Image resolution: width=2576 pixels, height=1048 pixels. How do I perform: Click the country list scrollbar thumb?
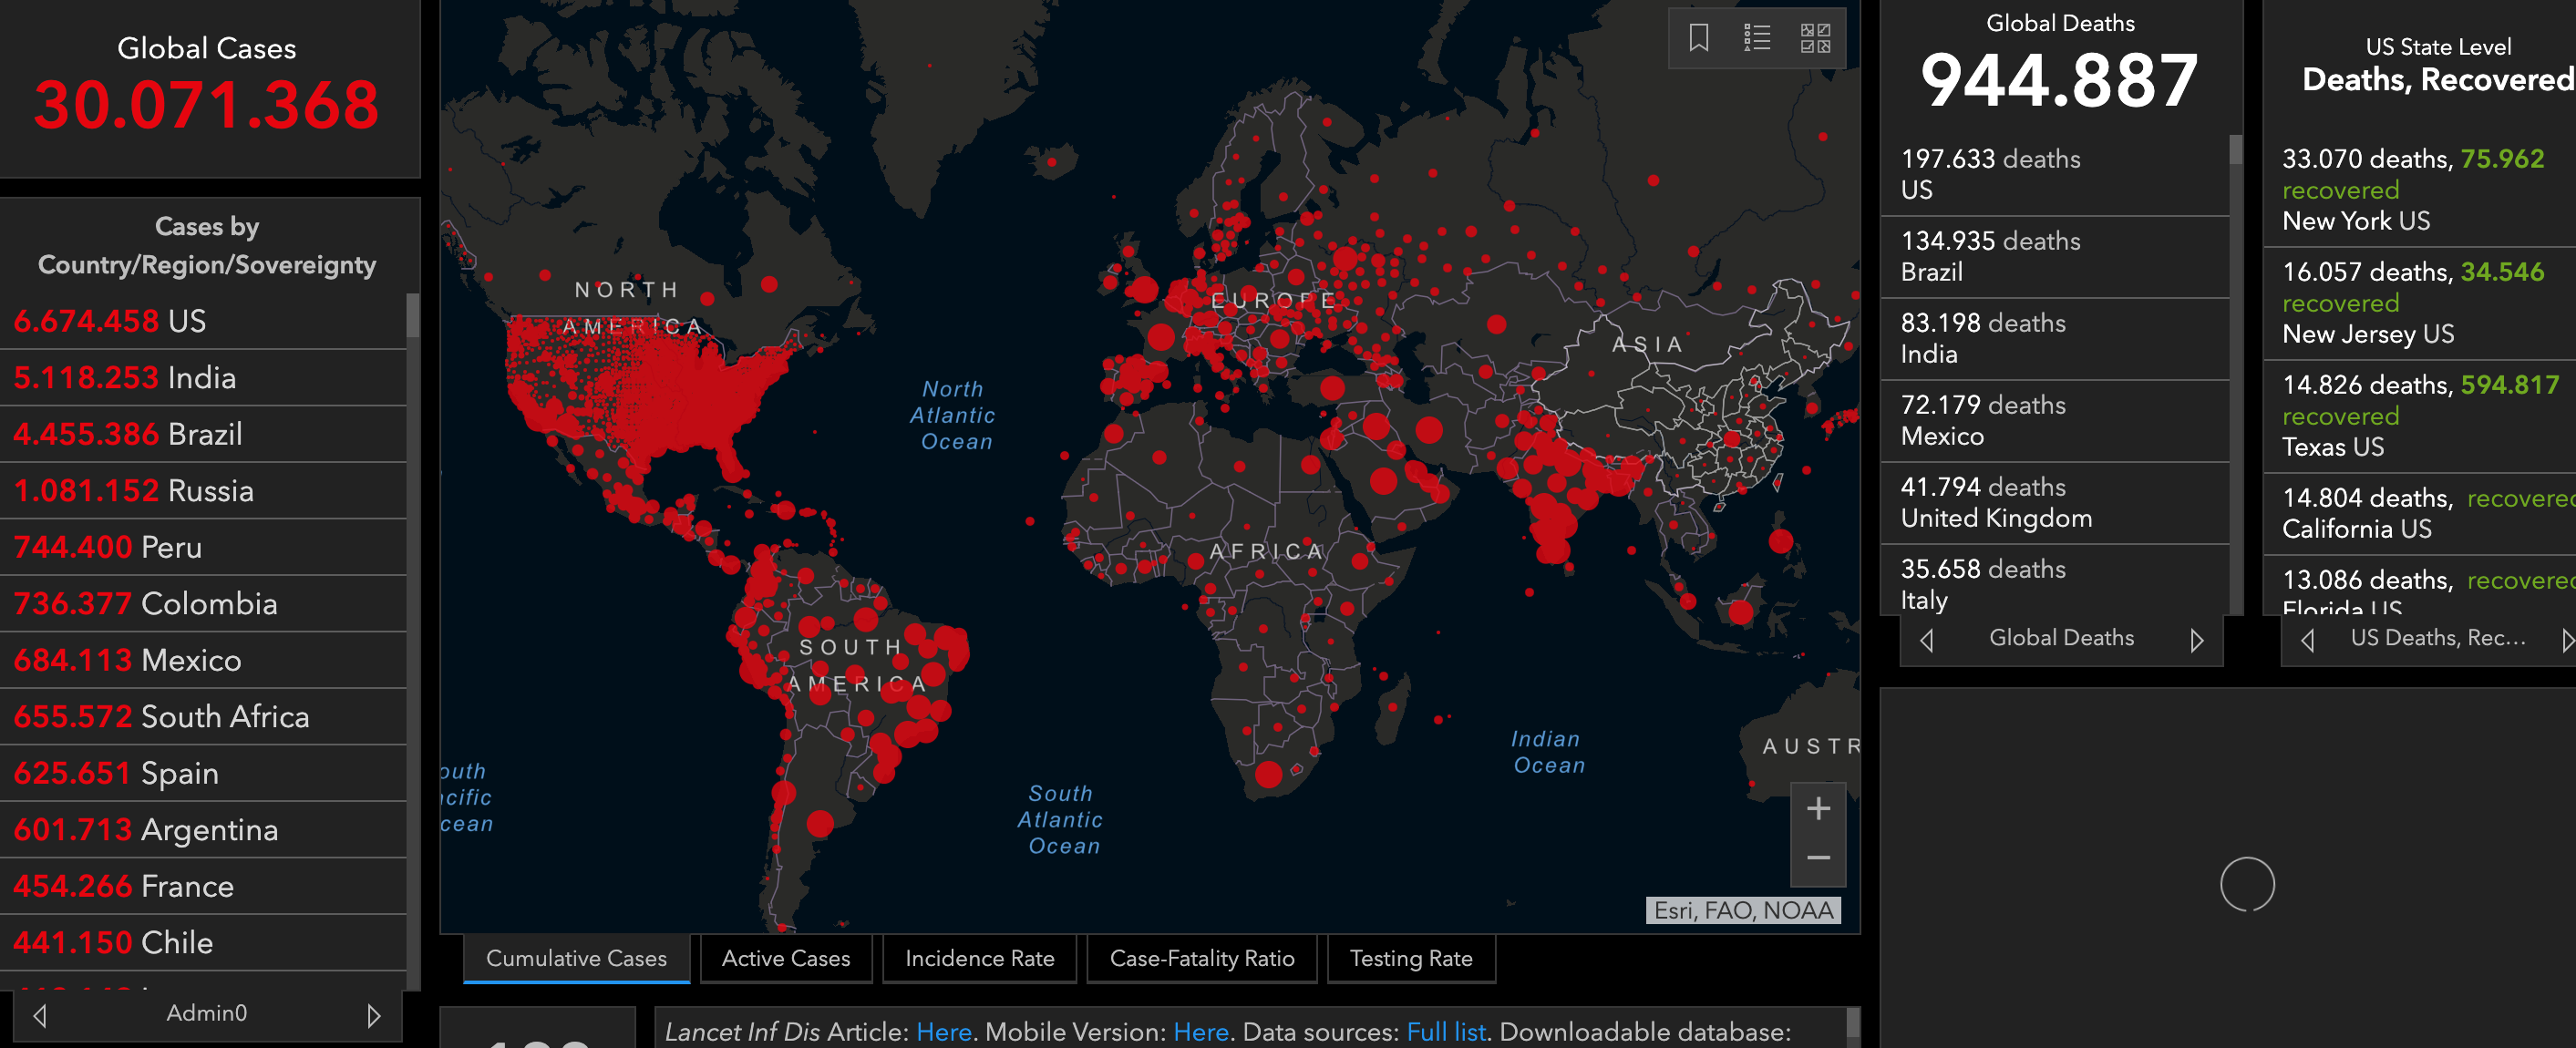click(412, 316)
